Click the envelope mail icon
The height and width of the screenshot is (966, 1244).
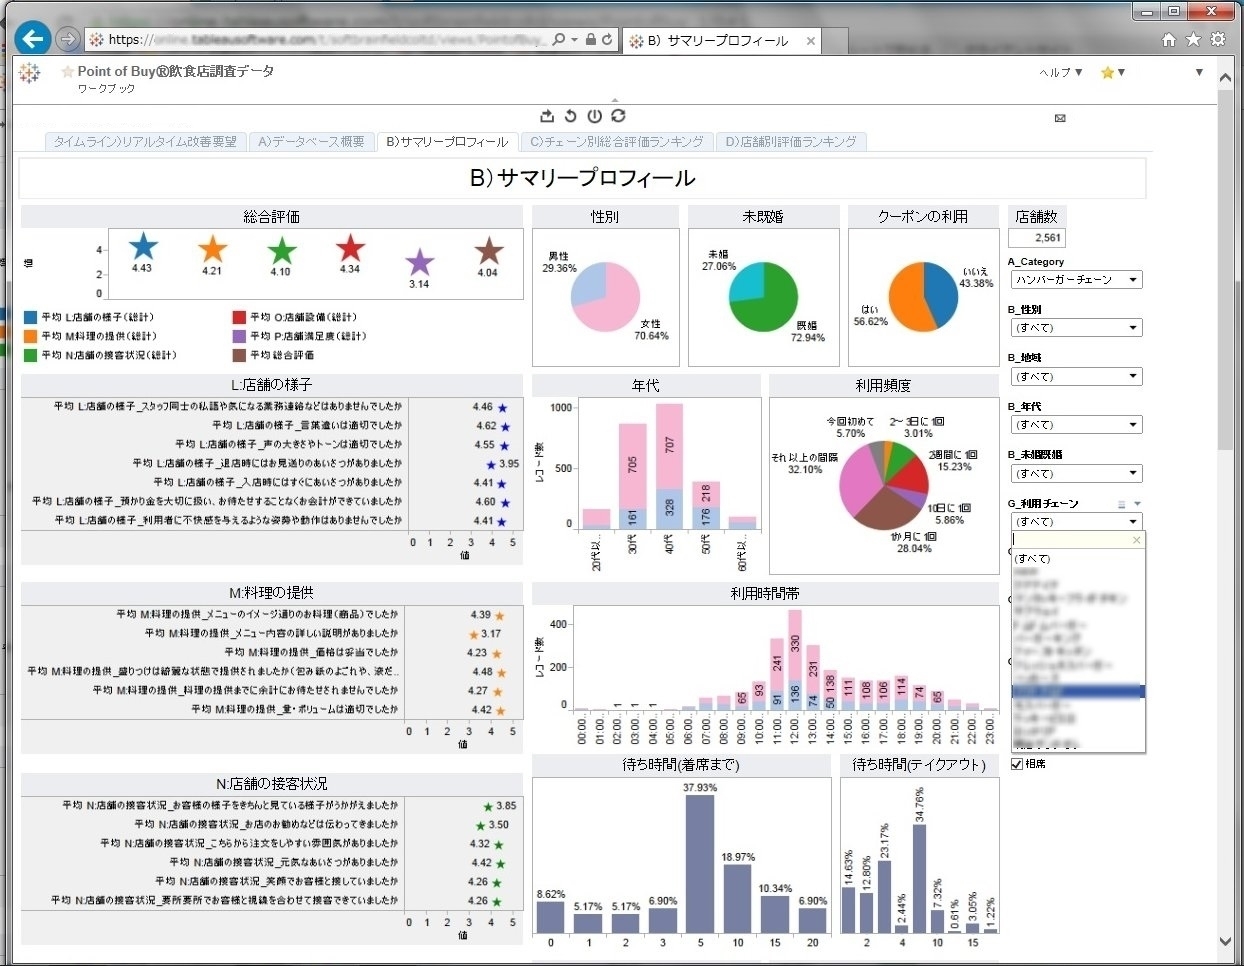click(x=1060, y=118)
